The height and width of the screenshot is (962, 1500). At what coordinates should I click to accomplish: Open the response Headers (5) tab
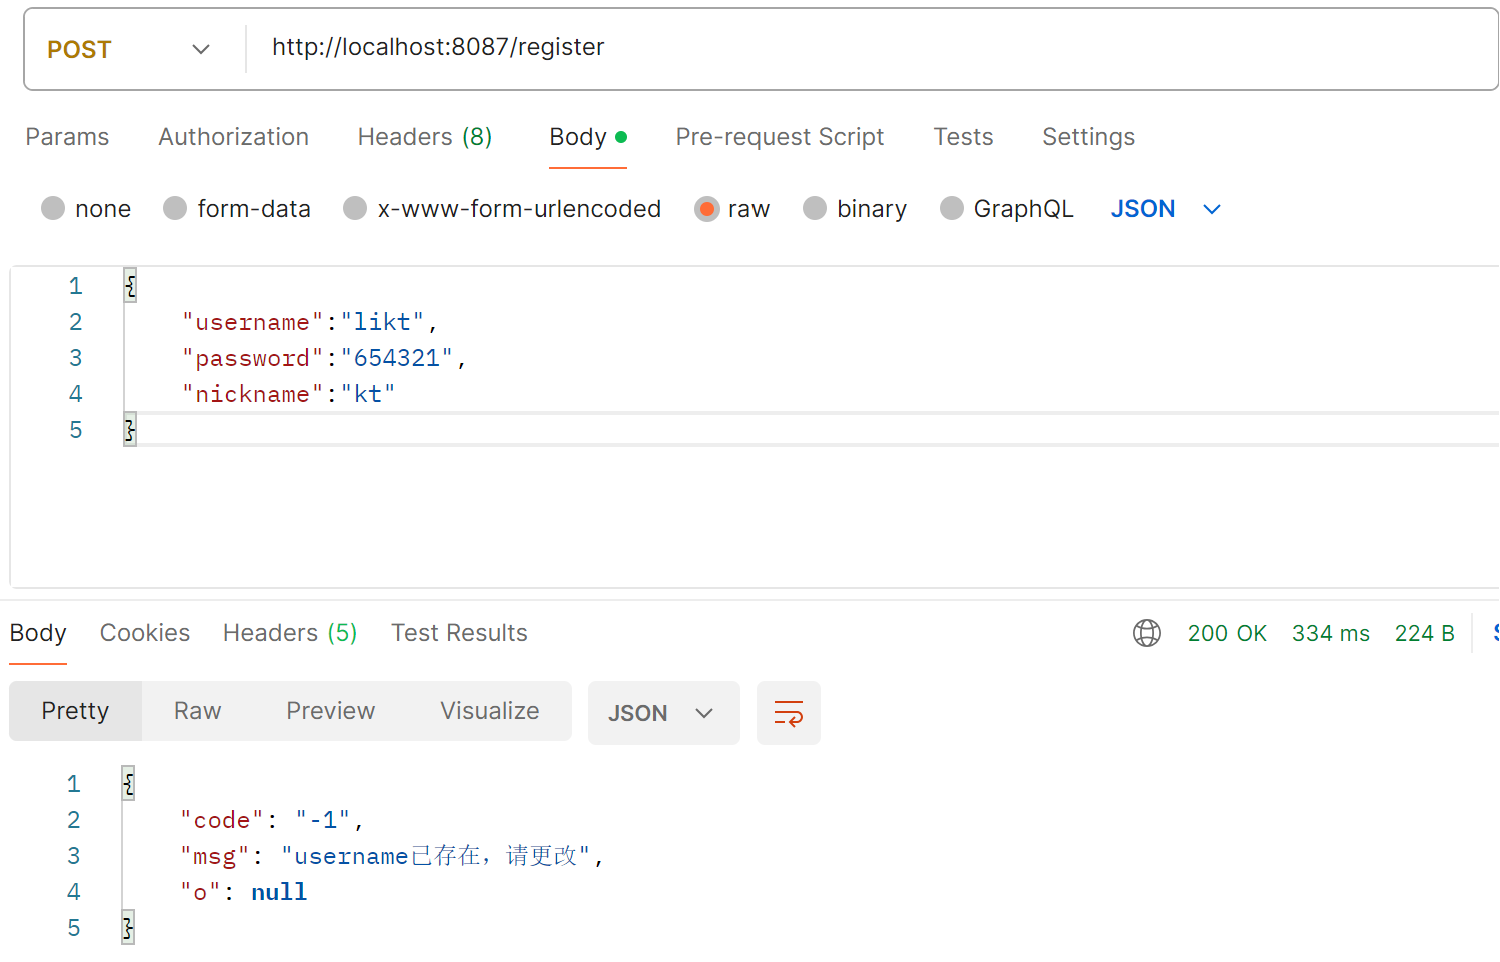290,633
